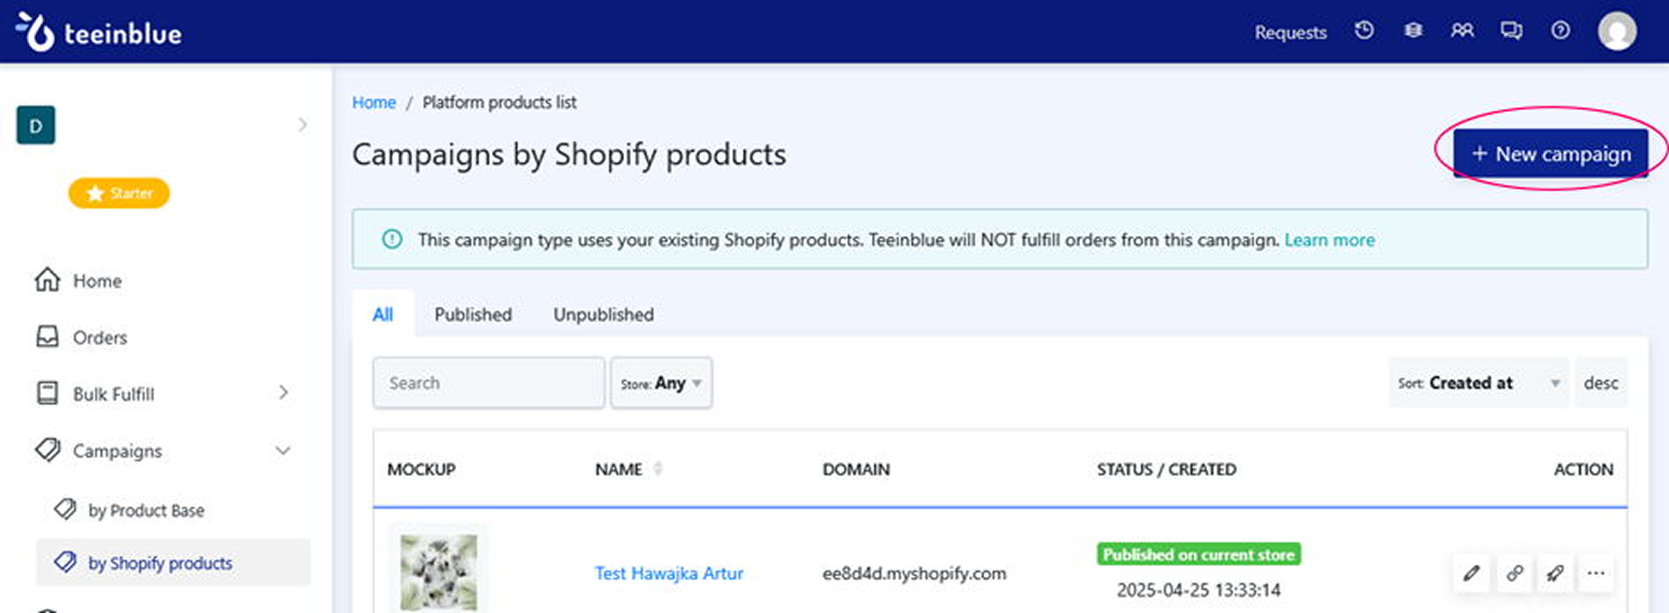1669x613 pixels.
Task: Switch to the Unpublished tab
Action: click(604, 314)
